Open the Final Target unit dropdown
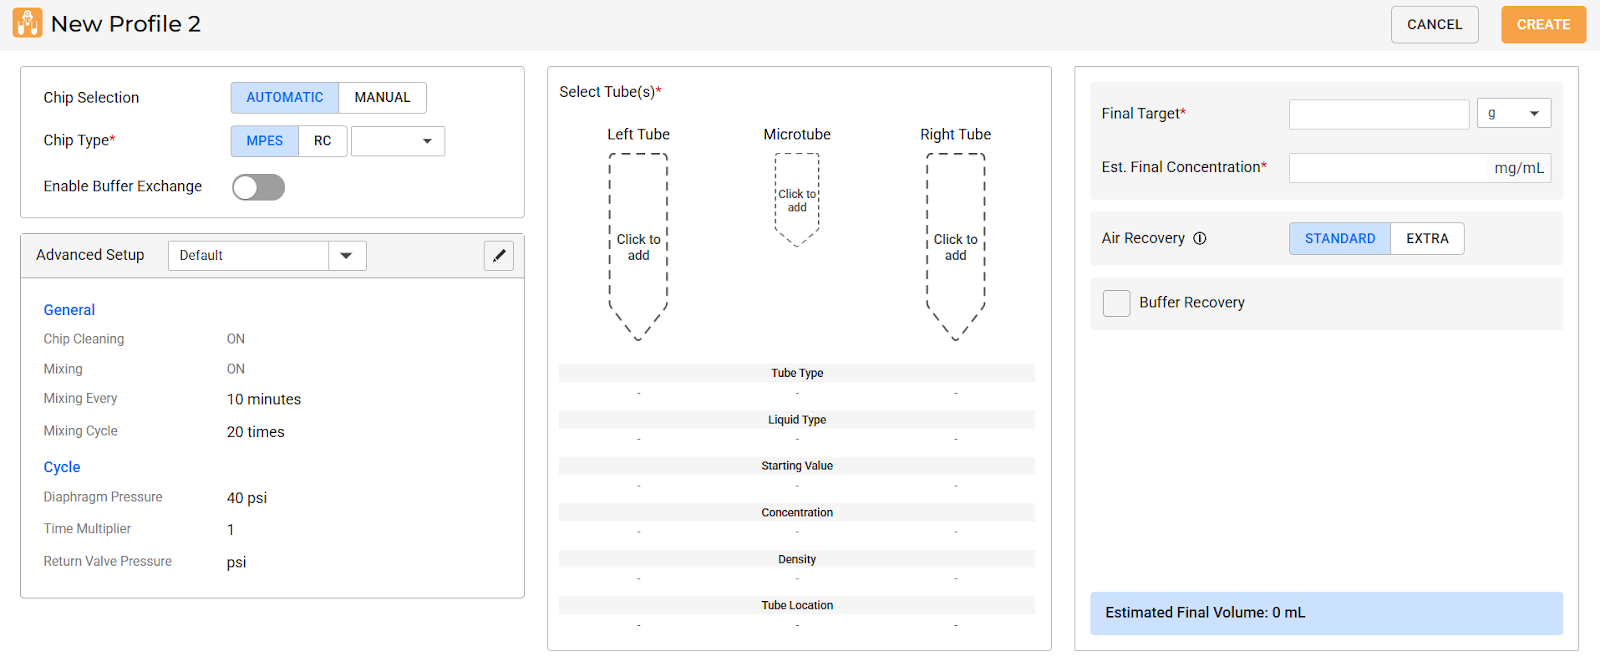 (x=1513, y=114)
